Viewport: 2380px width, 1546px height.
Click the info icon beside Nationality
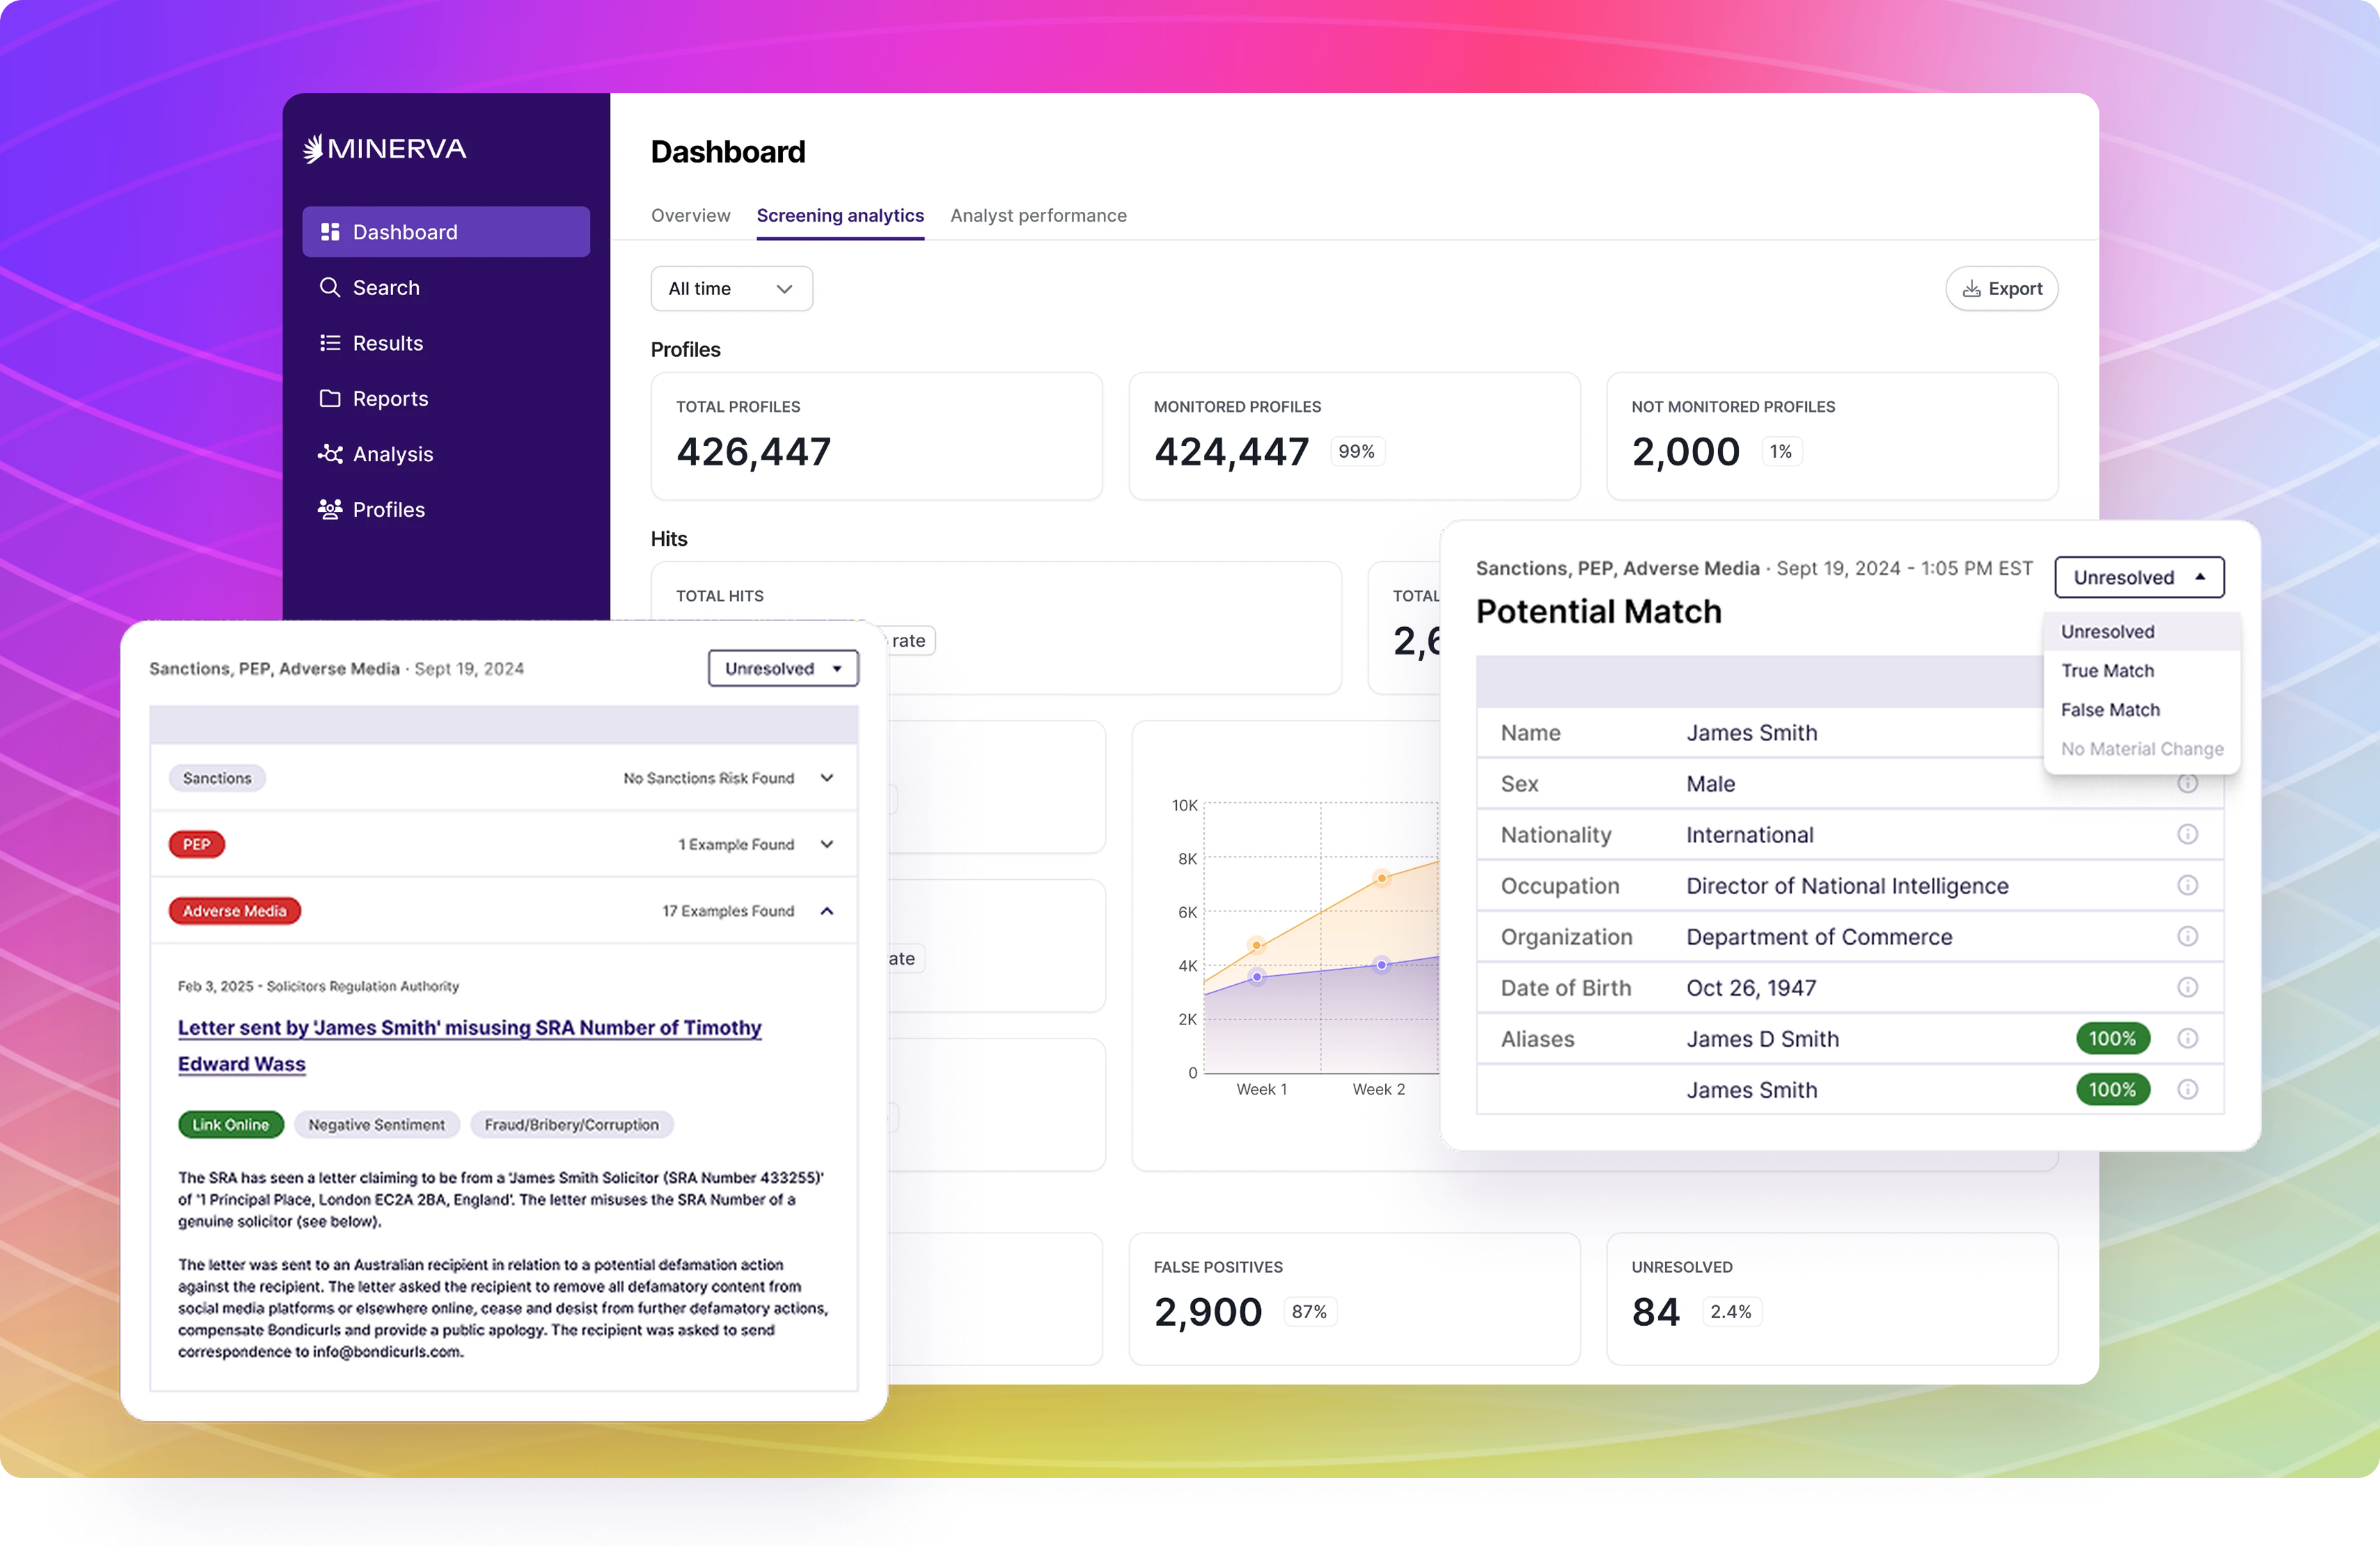[2188, 834]
